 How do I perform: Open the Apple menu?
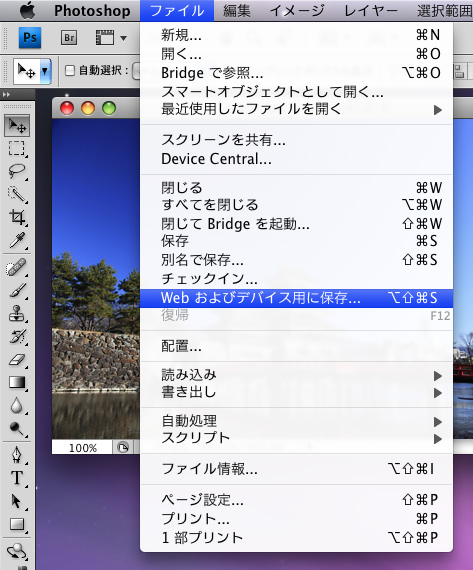pos(28,10)
